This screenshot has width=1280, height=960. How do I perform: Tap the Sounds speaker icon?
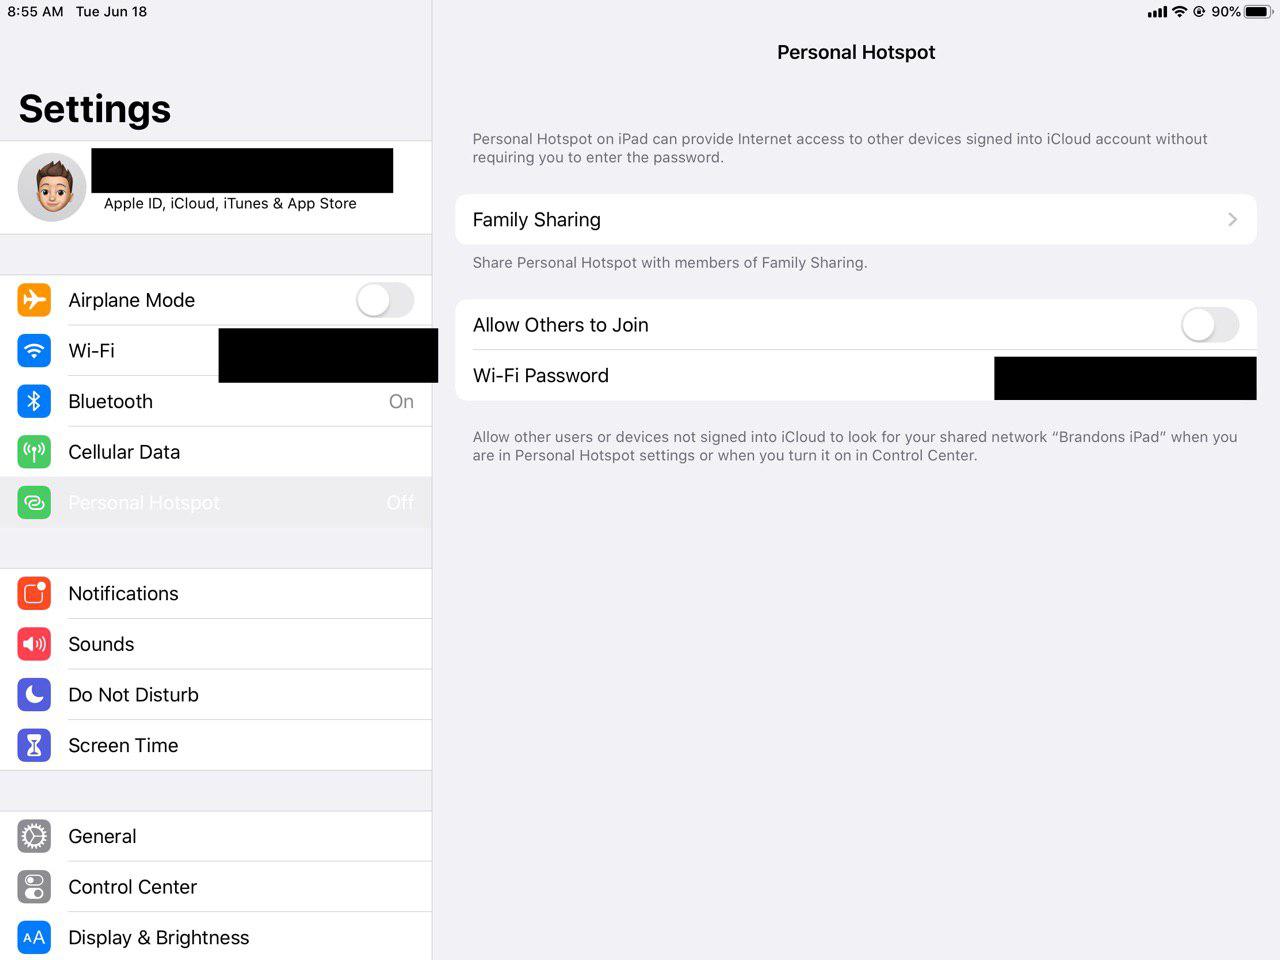(34, 644)
